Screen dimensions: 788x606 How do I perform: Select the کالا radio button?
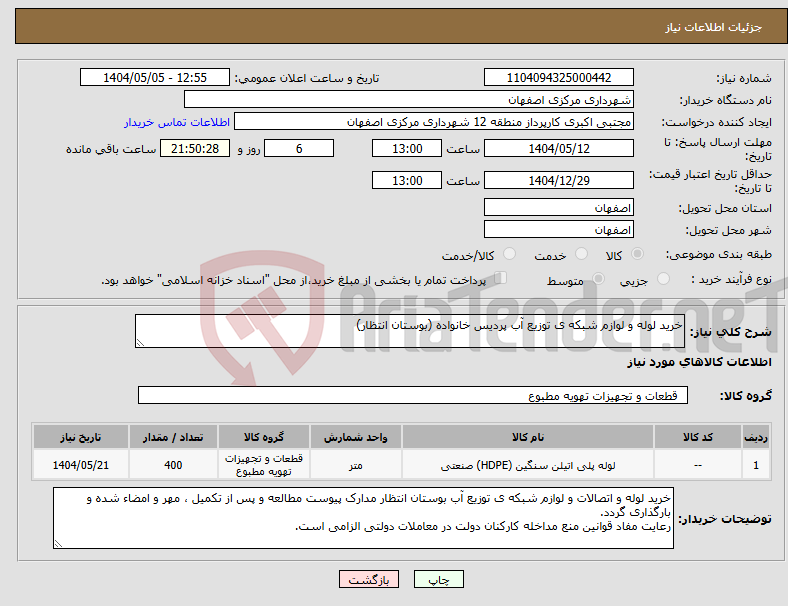(x=637, y=254)
